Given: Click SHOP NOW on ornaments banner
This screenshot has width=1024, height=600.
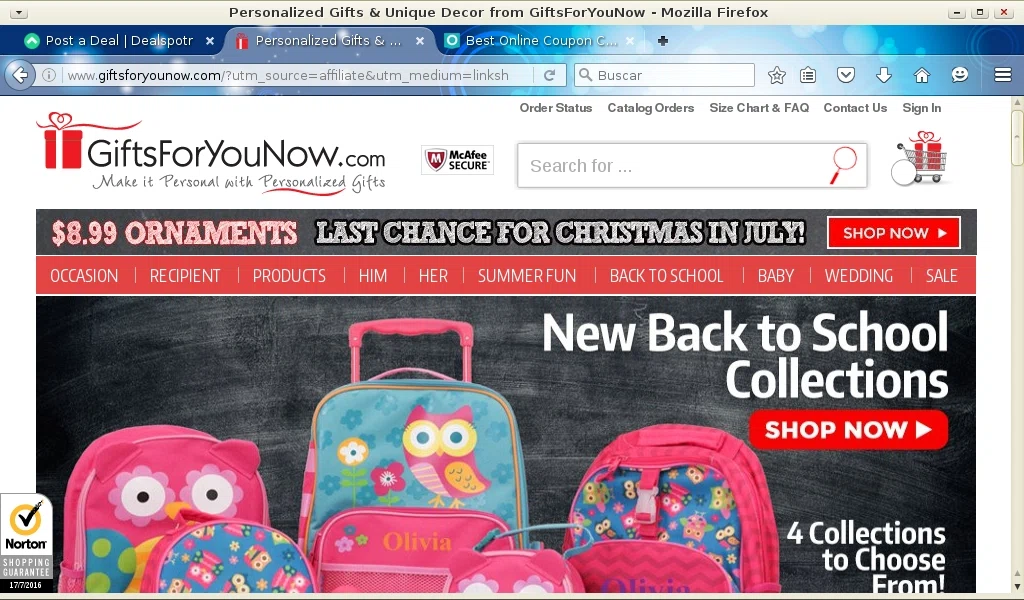Looking at the screenshot, I should coord(893,232).
